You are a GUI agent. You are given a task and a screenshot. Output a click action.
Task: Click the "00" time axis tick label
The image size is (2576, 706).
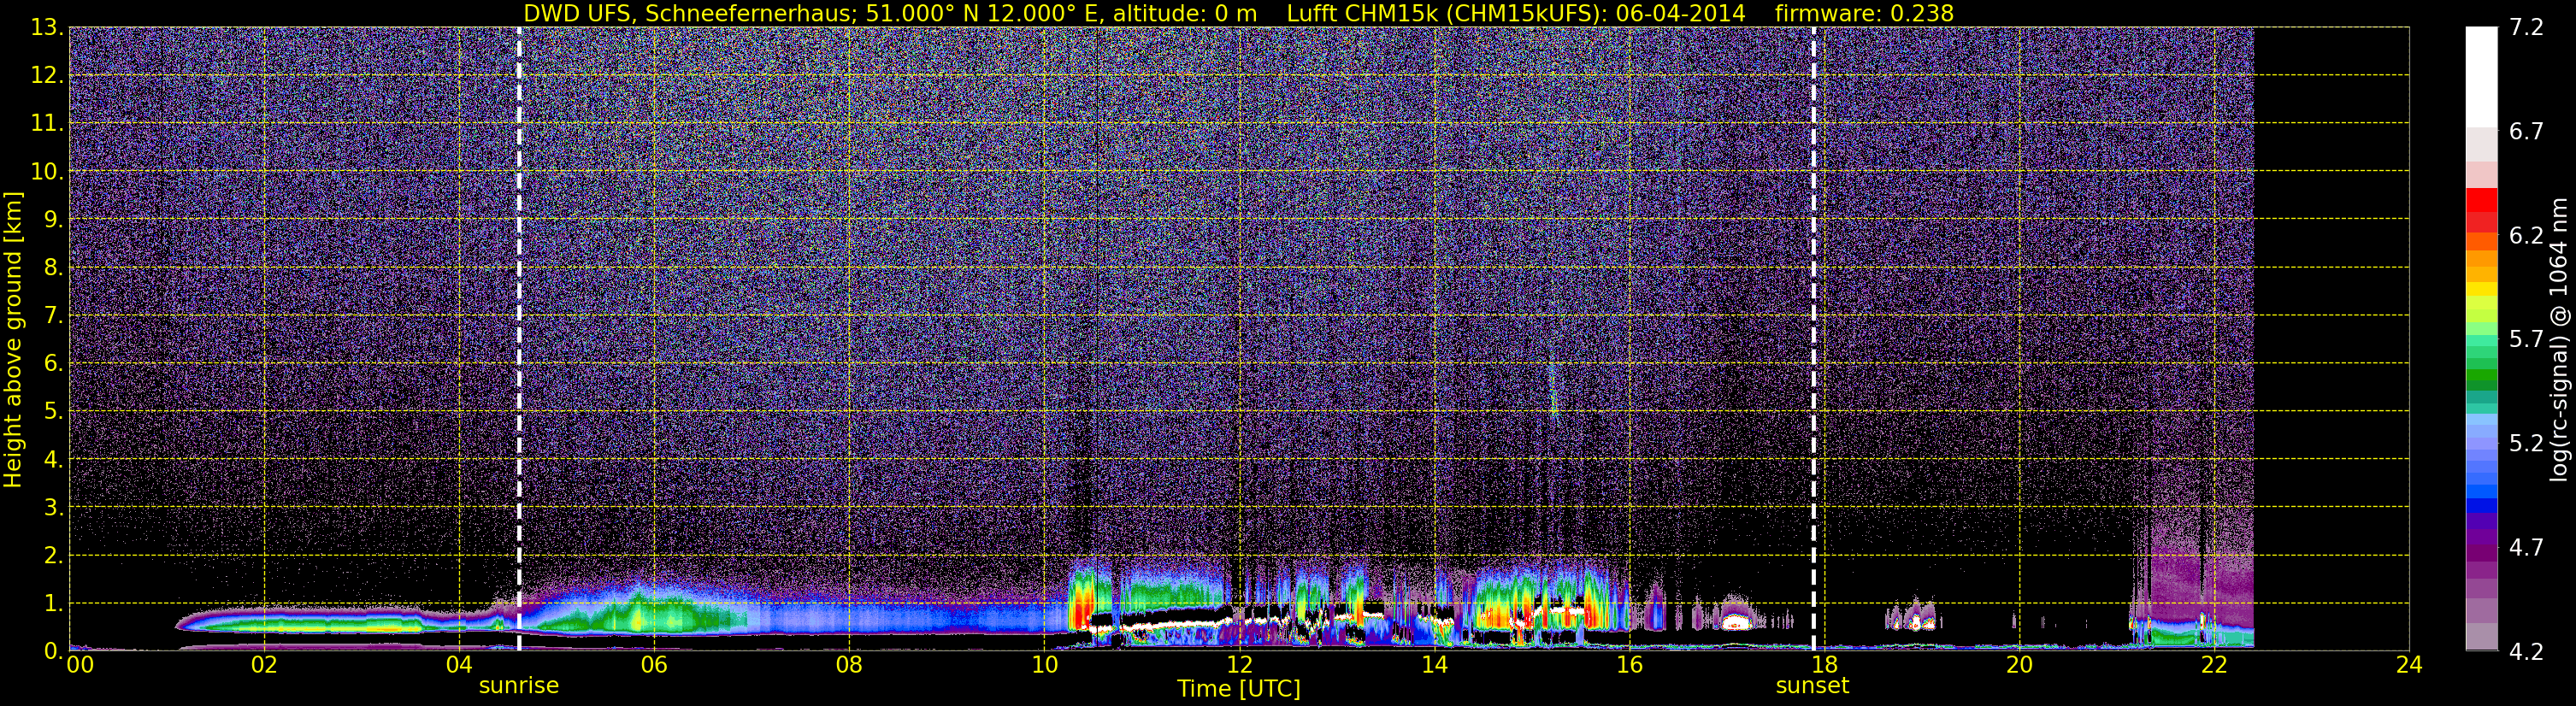[79, 665]
